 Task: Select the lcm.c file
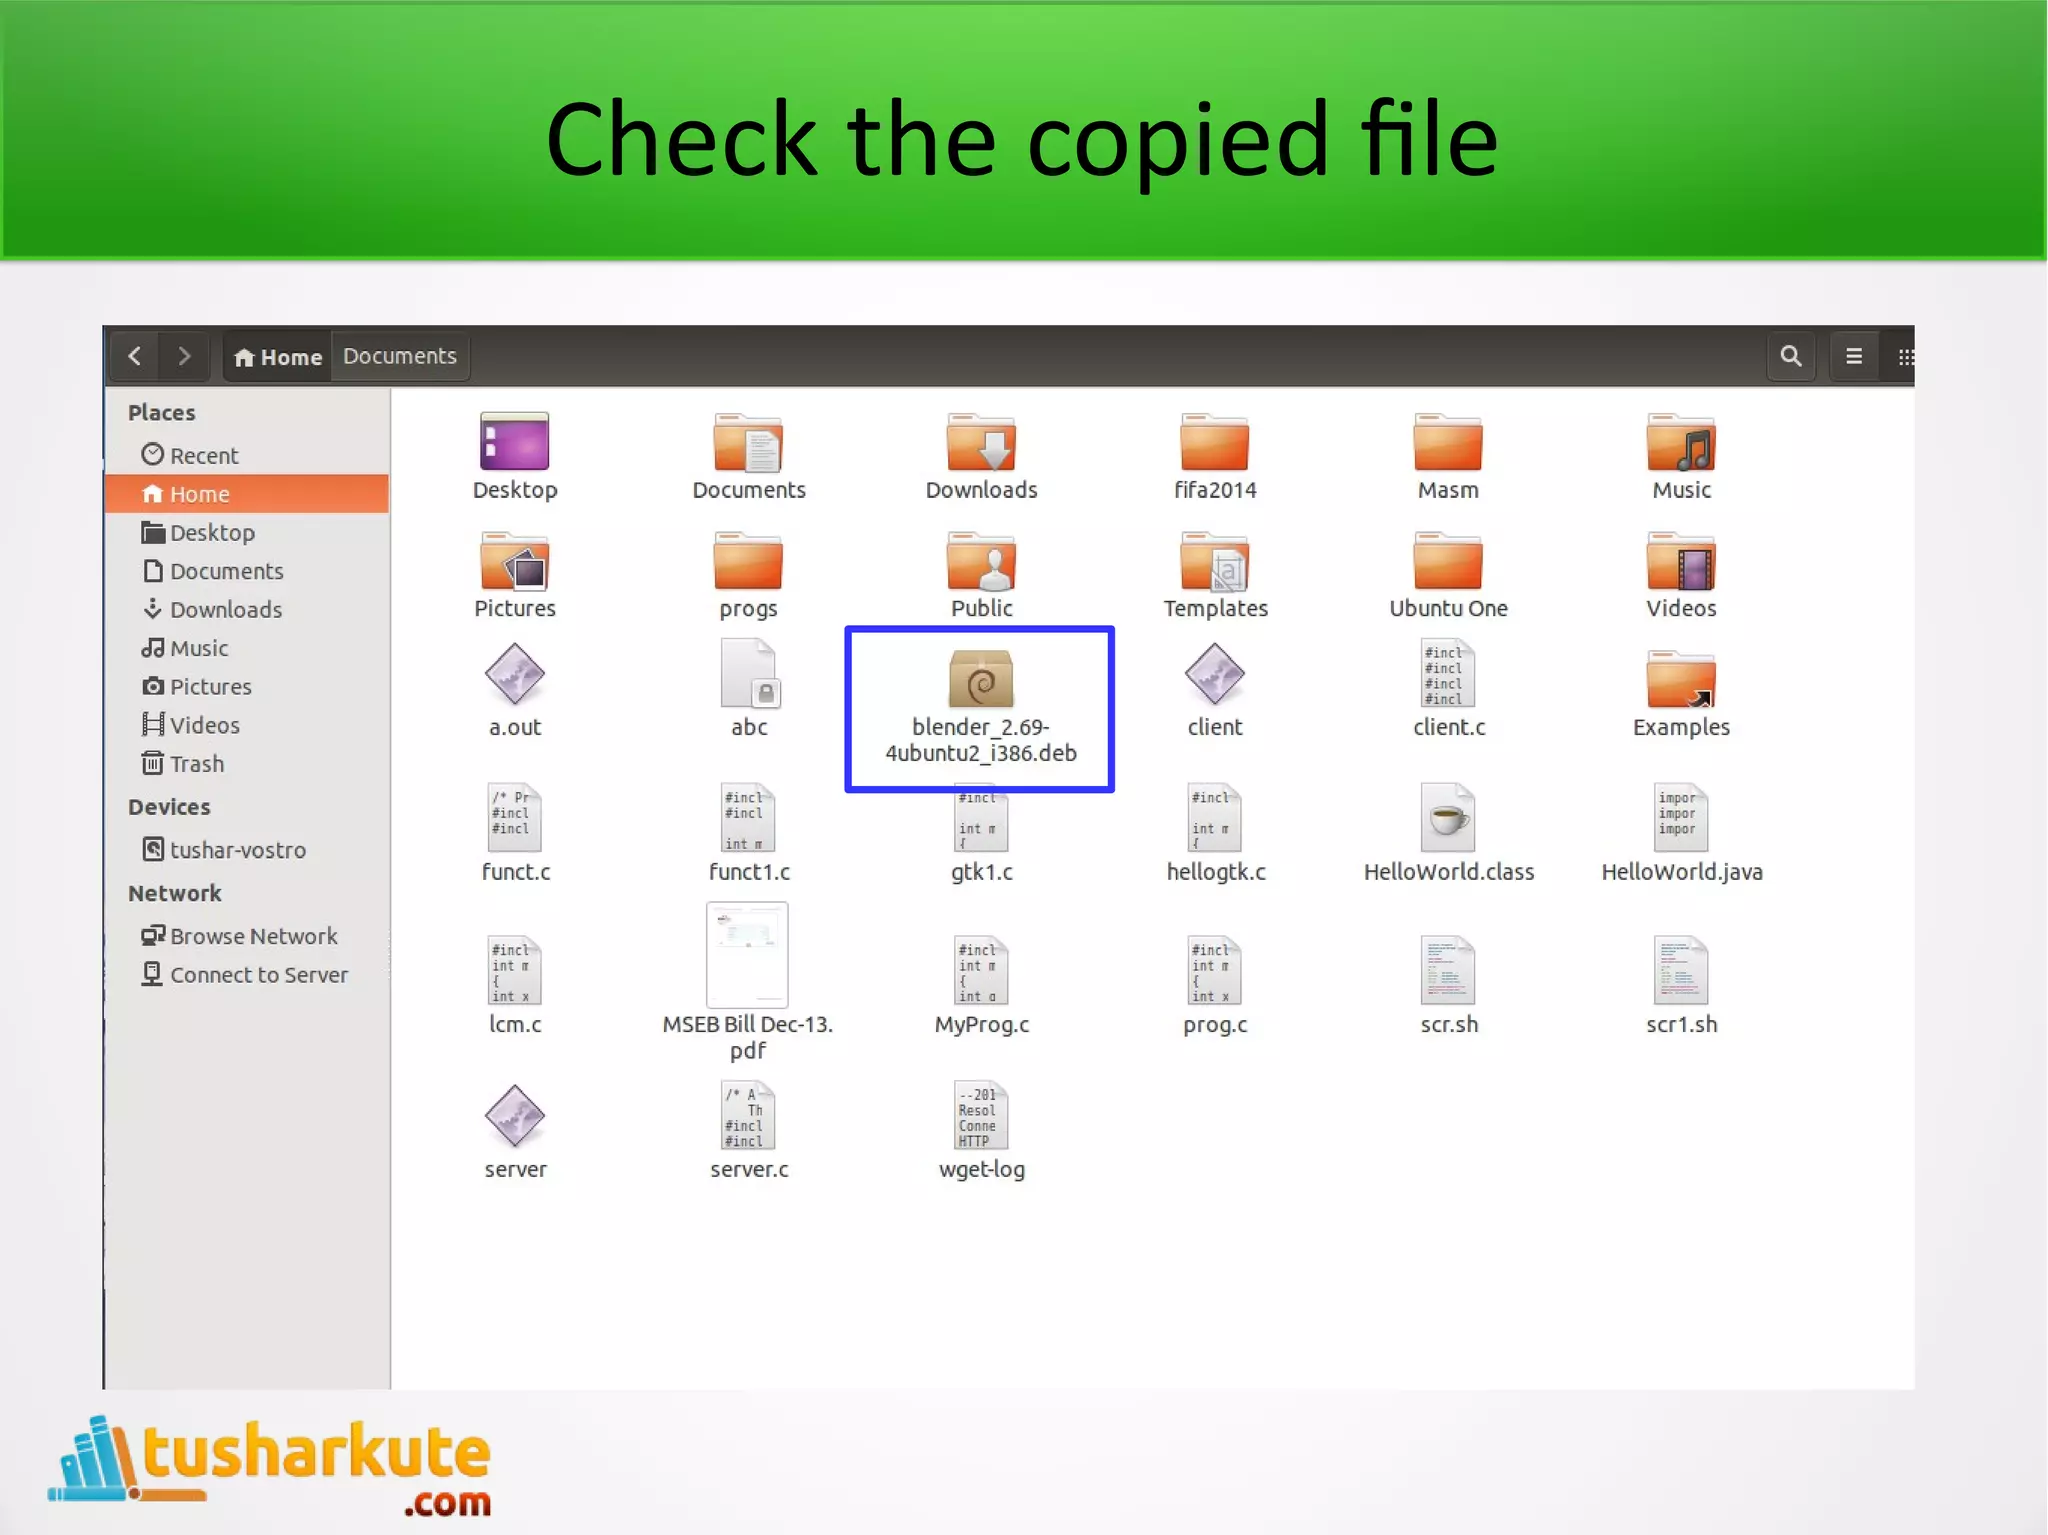(515, 986)
